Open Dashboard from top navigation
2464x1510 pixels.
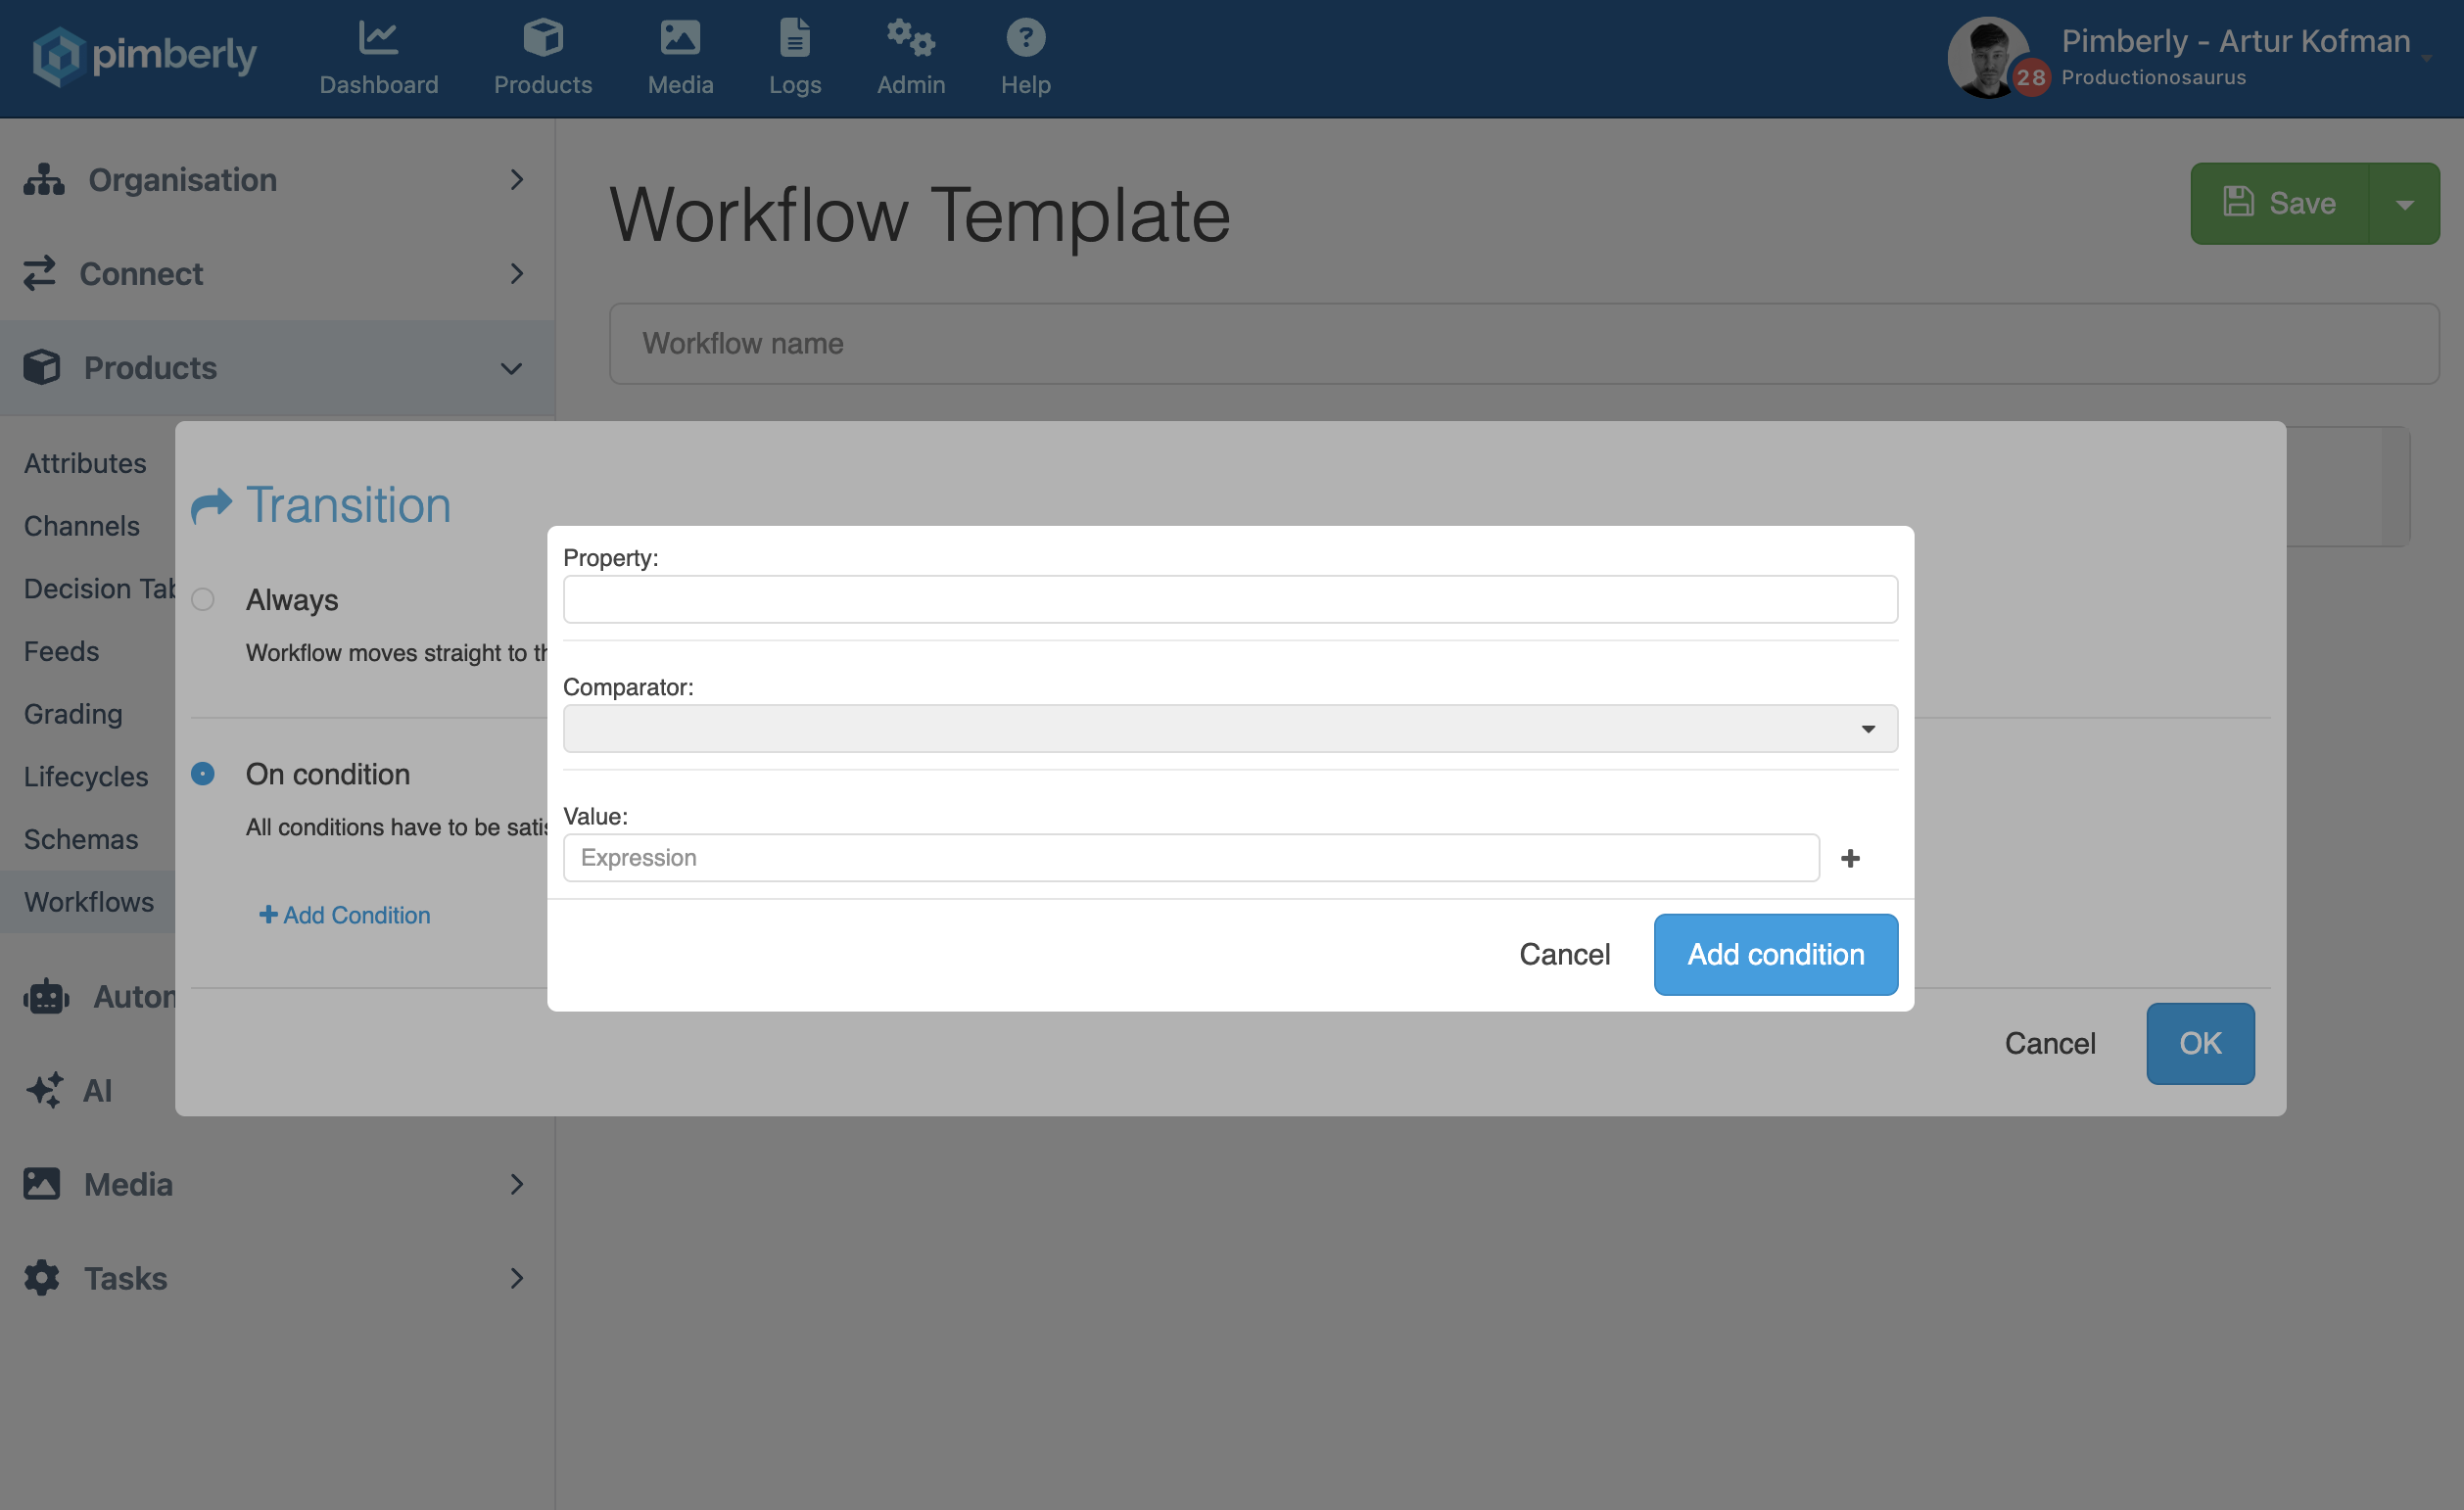pos(378,58)
